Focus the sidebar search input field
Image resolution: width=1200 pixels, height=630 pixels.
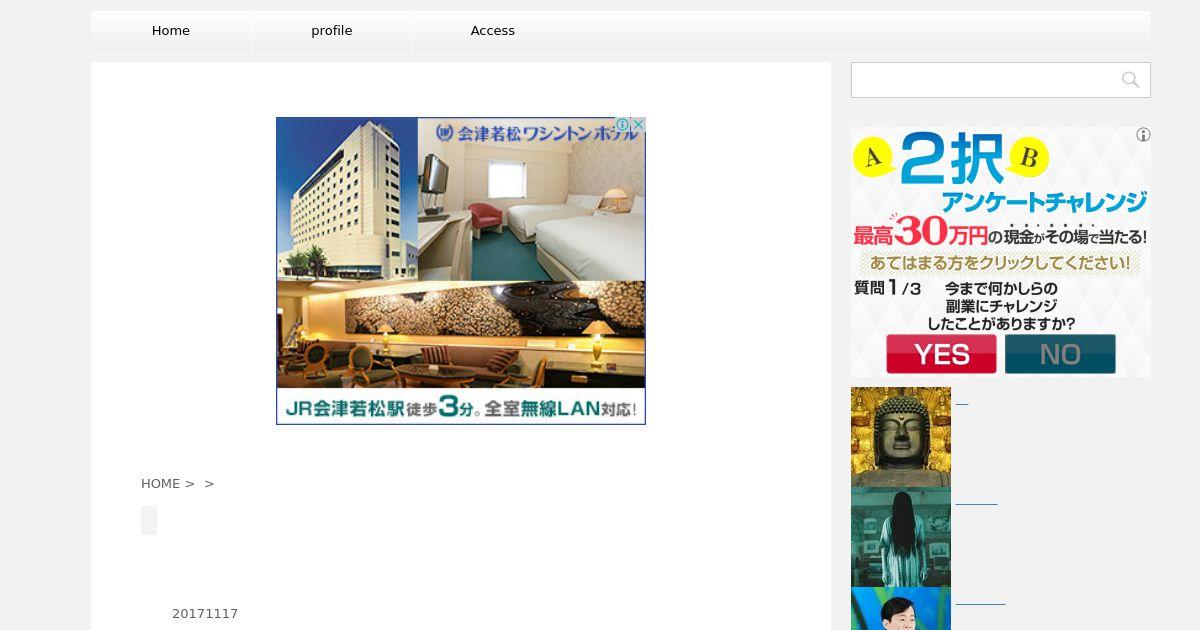click(1001, 80)
